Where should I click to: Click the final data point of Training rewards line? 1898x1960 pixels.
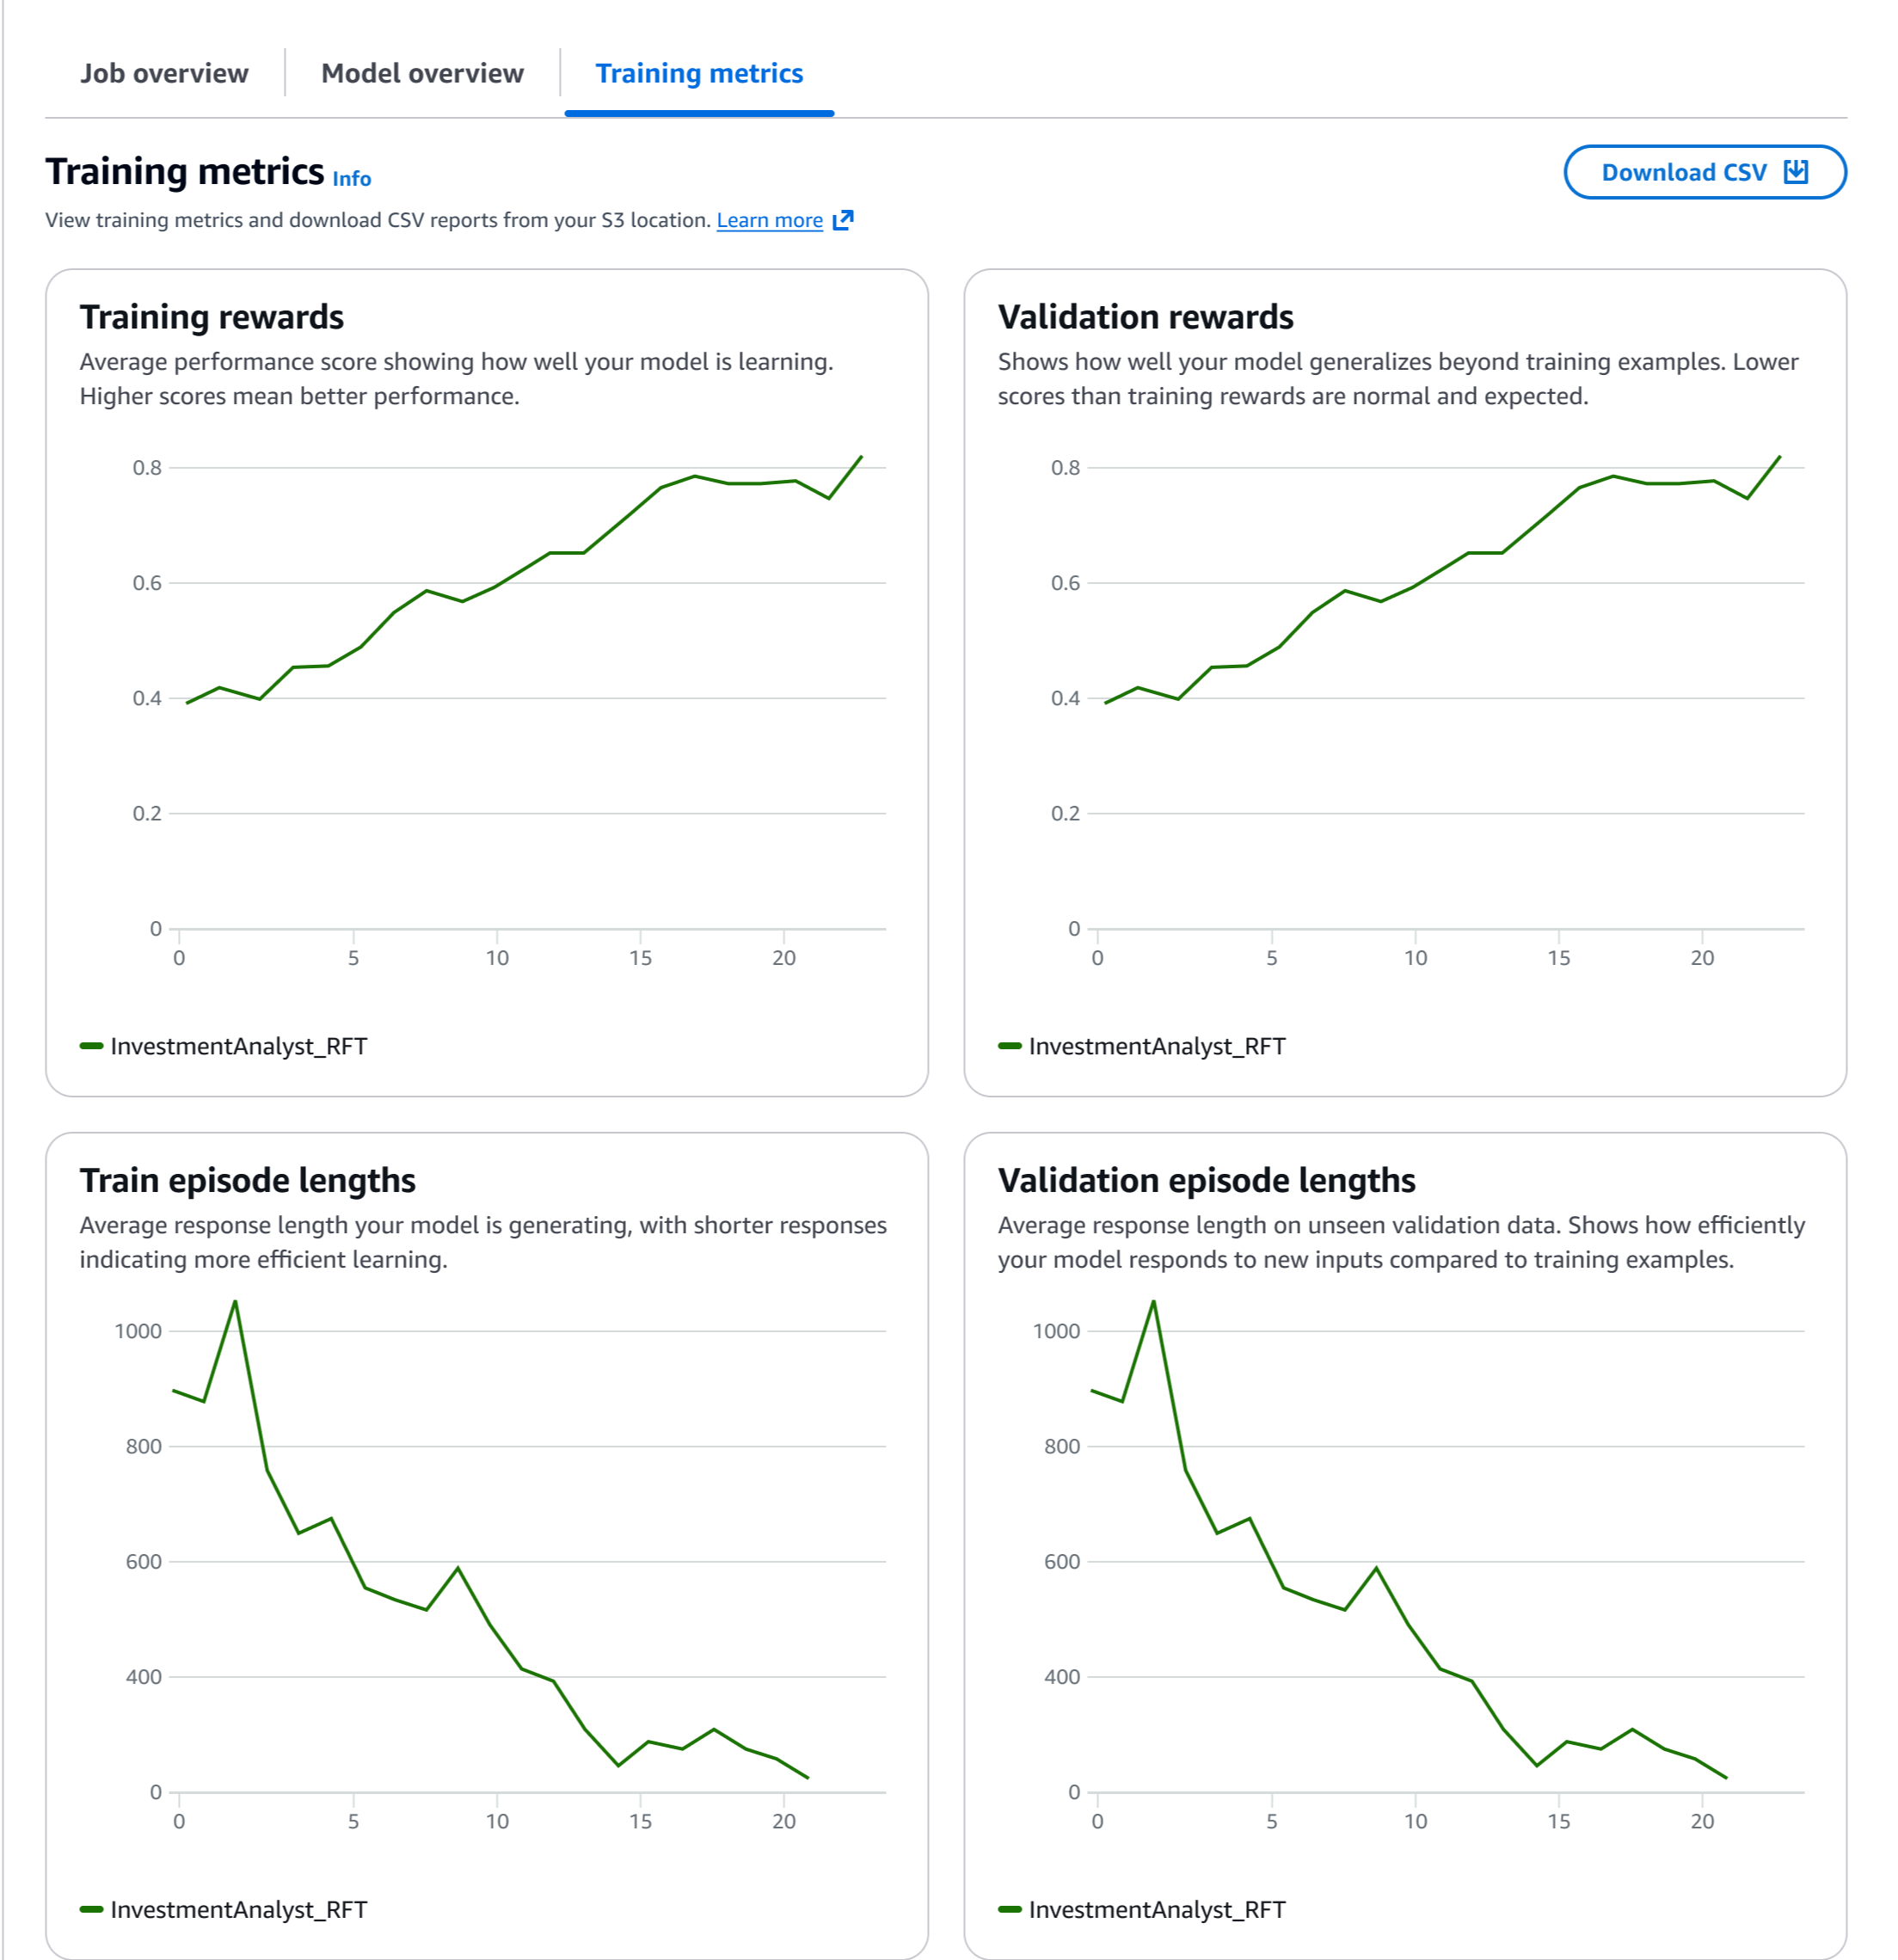point(861,457)
